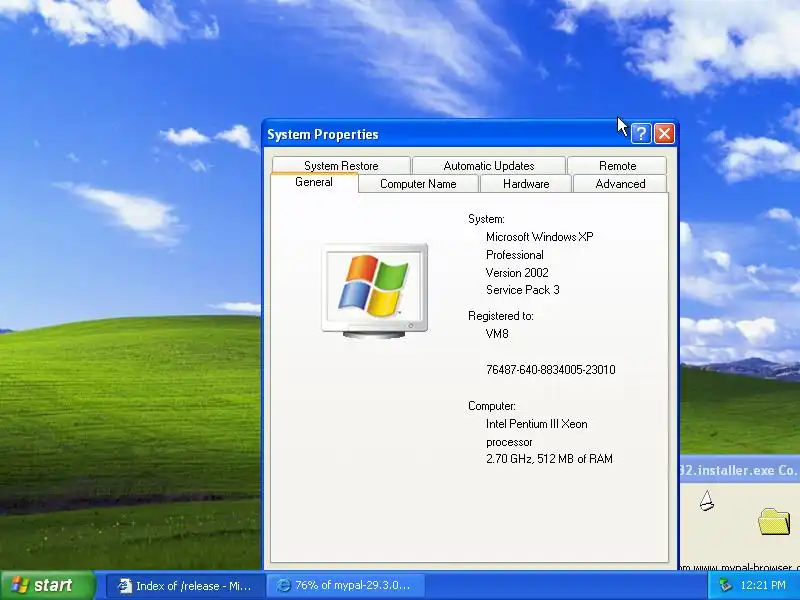Click the registered name VM8
This screenshot has height=600, width=800.
[x=497, y=334]
